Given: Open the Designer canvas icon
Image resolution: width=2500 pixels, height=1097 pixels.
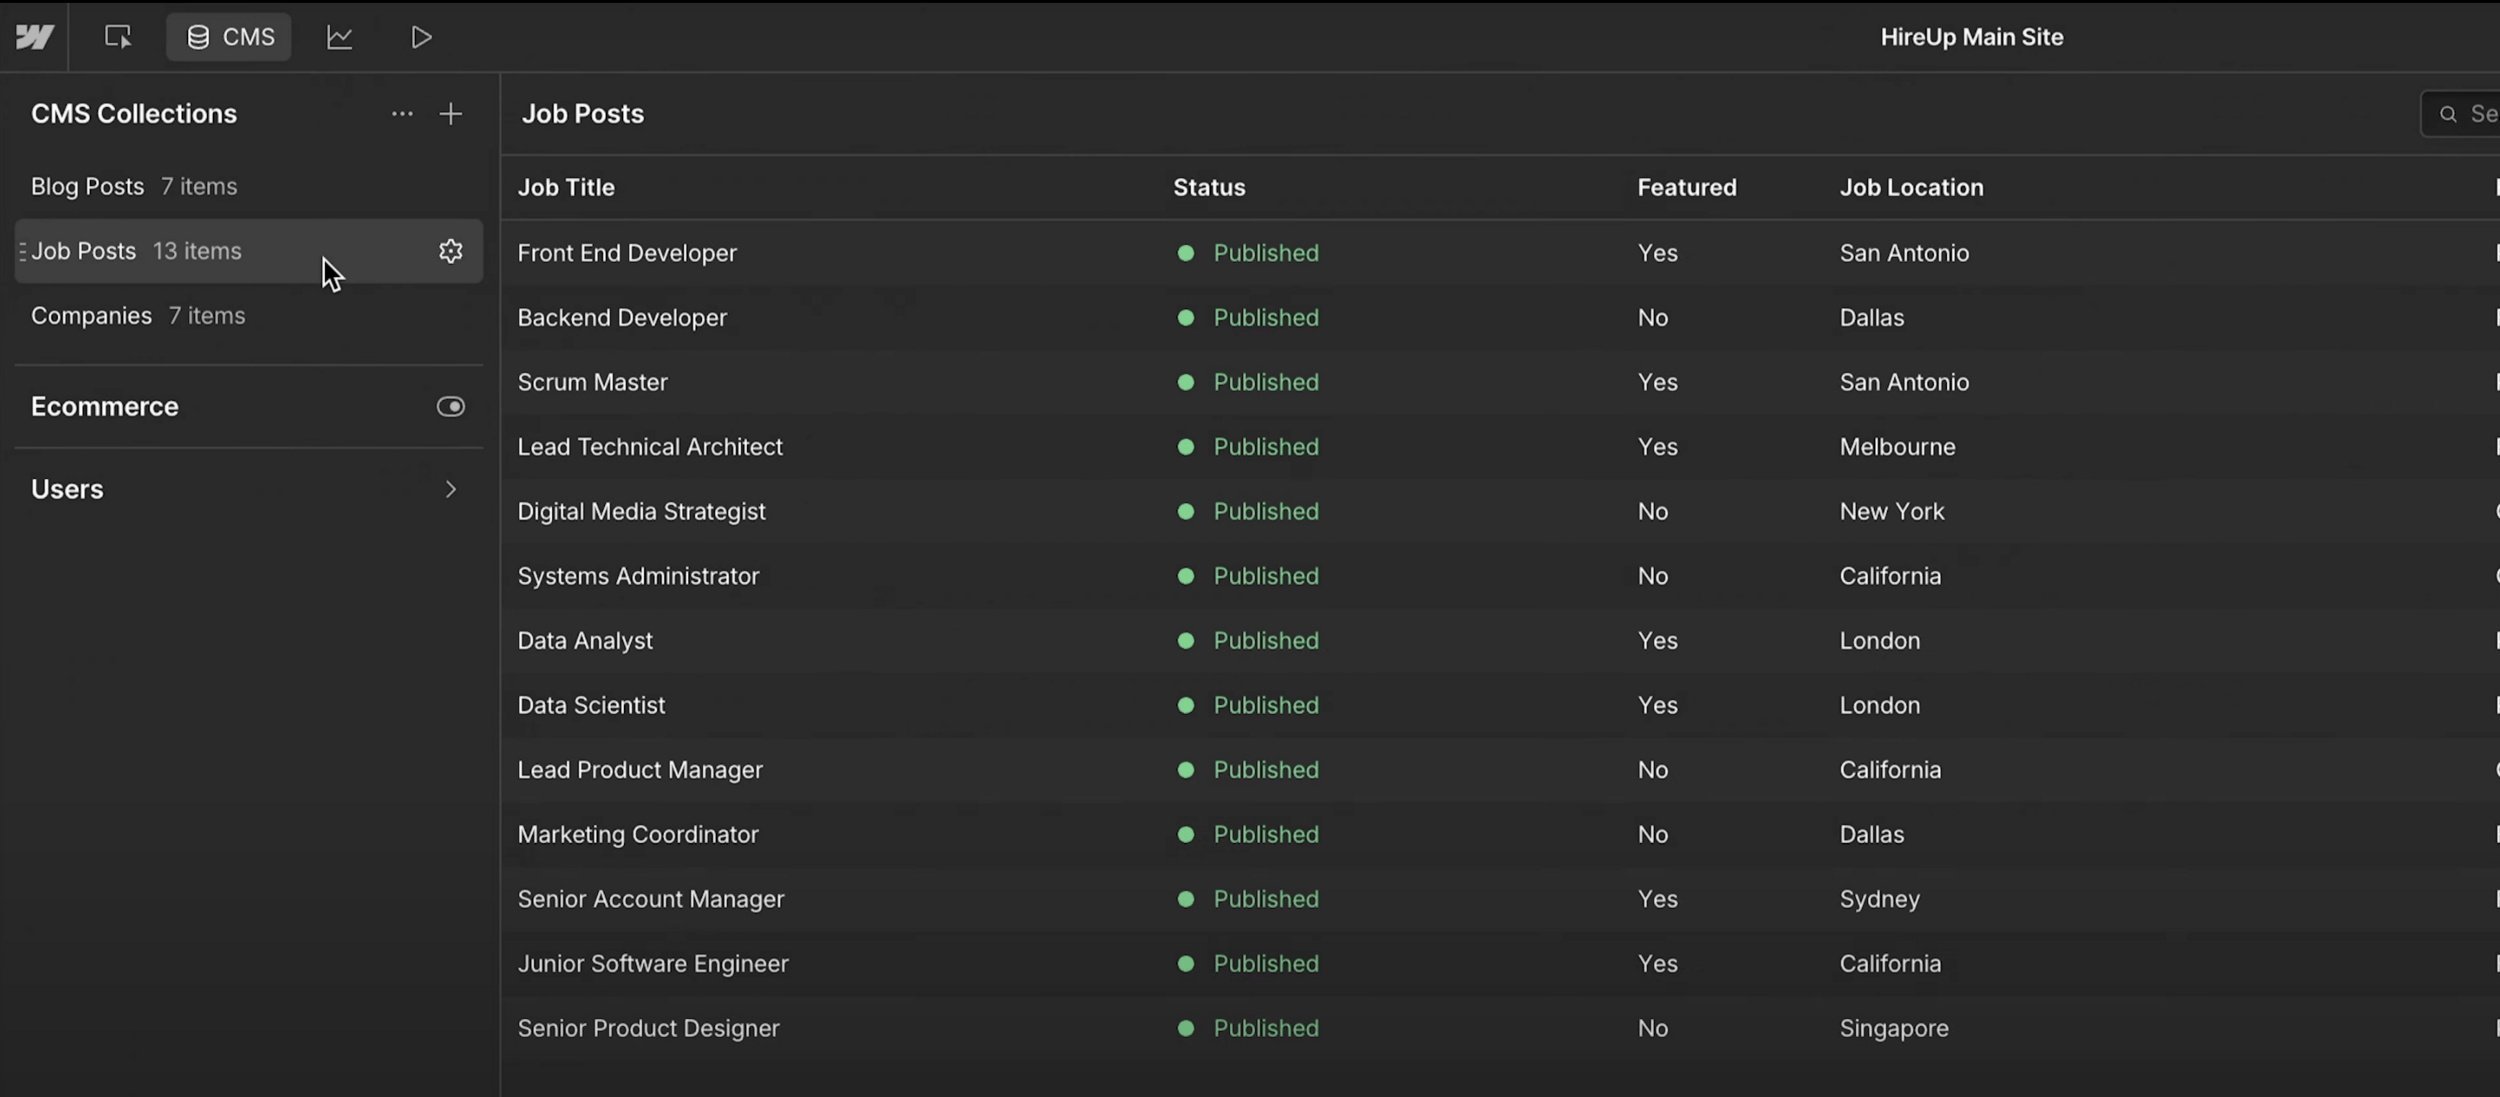Looking at the screenshot, I should coord(118,38).
